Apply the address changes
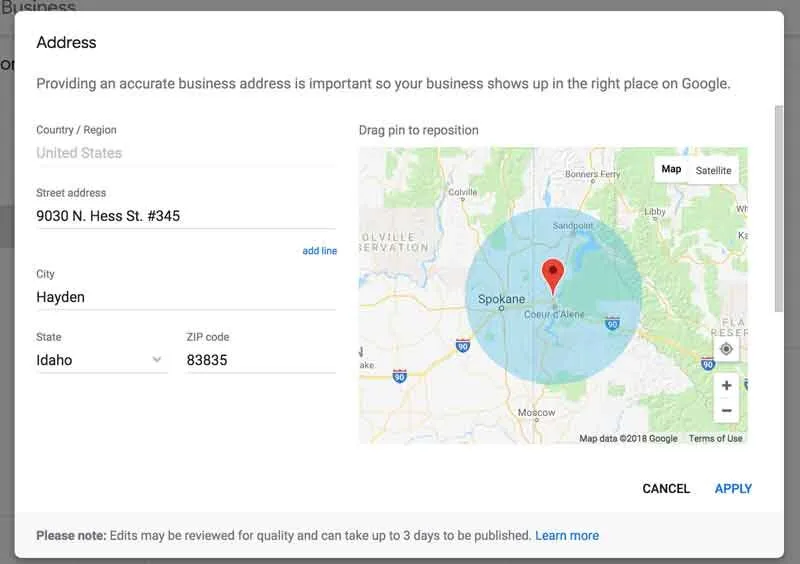 (733, 488)
